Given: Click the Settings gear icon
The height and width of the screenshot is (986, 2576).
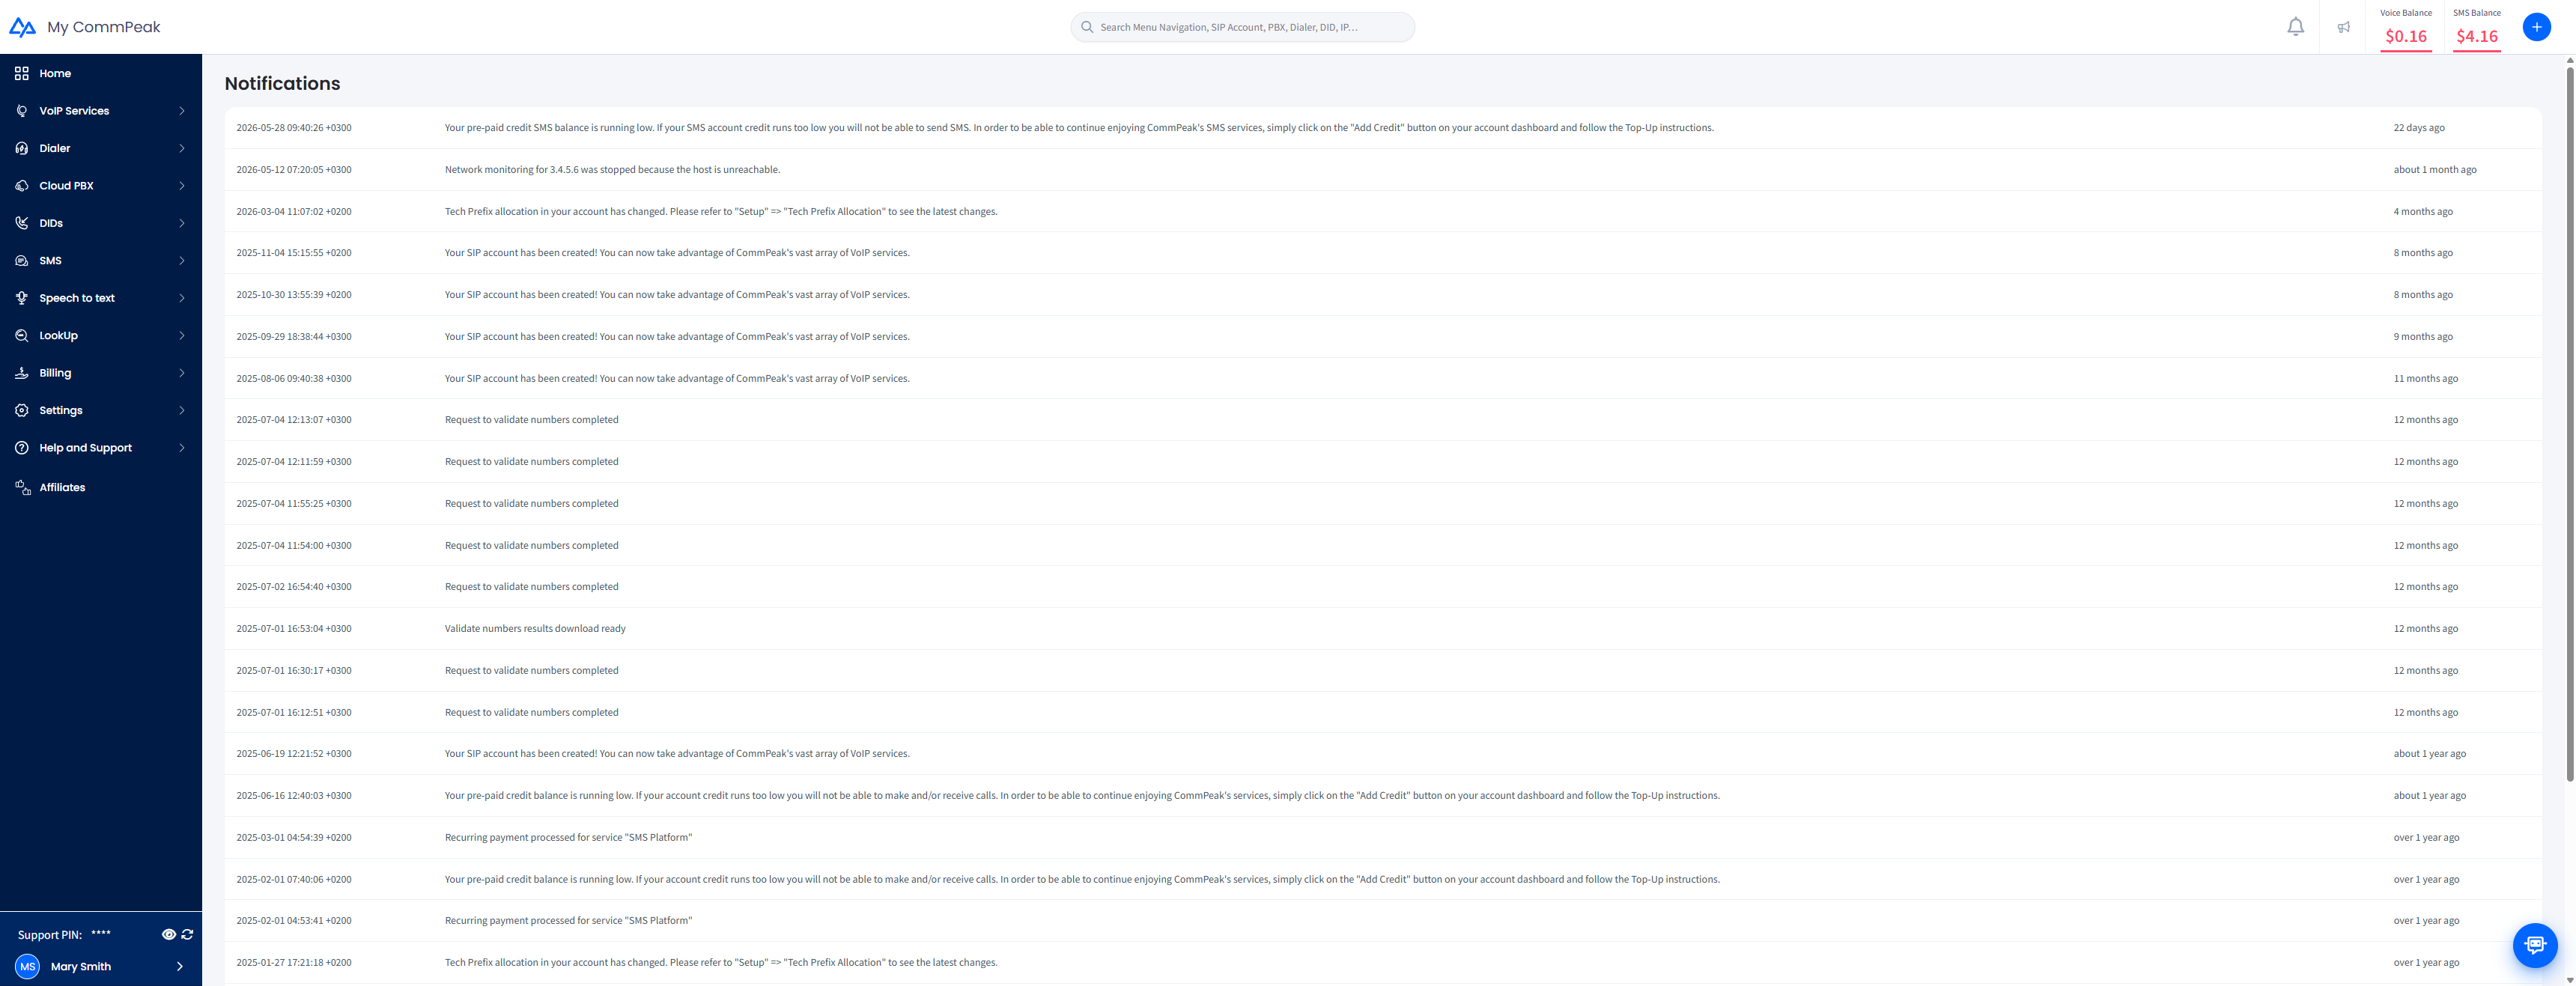Looking at the screenshot, I should click(22, 410).
